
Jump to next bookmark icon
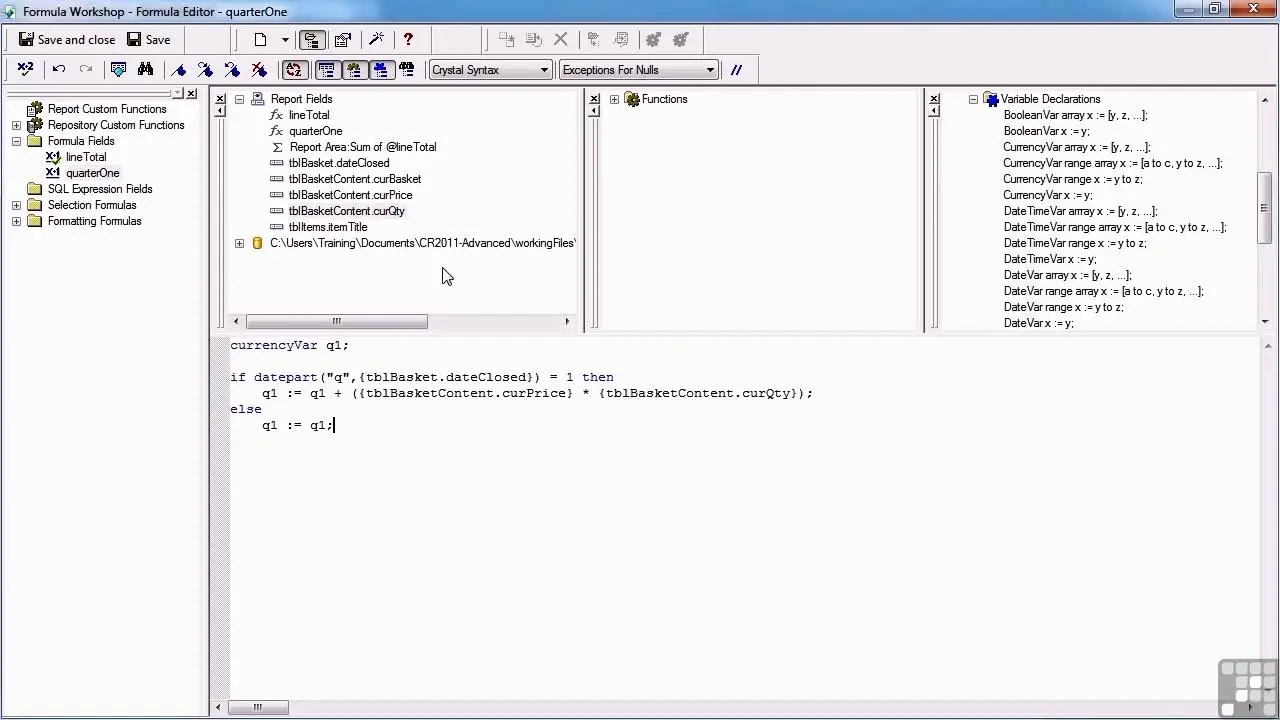tap(205, 69)
